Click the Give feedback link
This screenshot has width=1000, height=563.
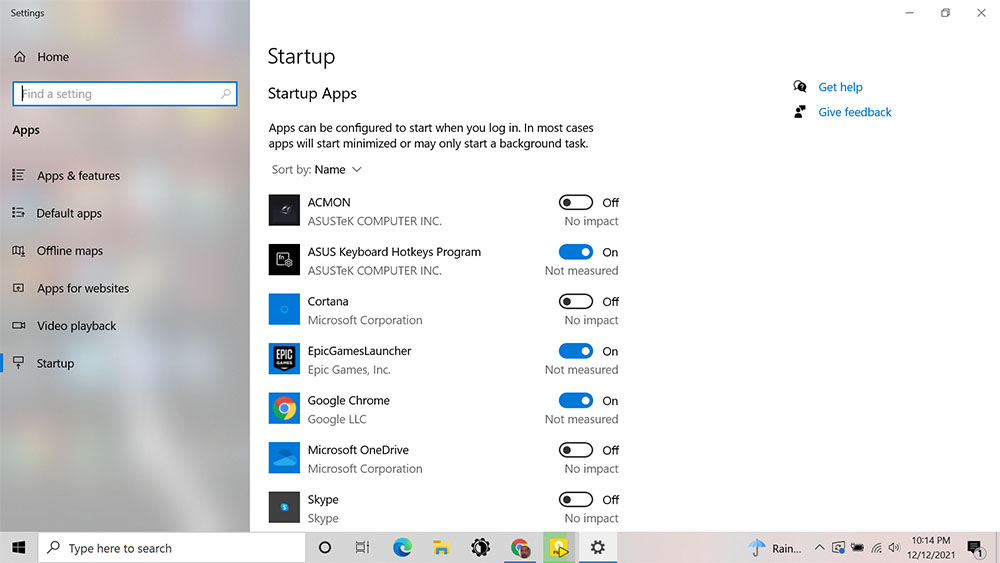coord(855,112)
